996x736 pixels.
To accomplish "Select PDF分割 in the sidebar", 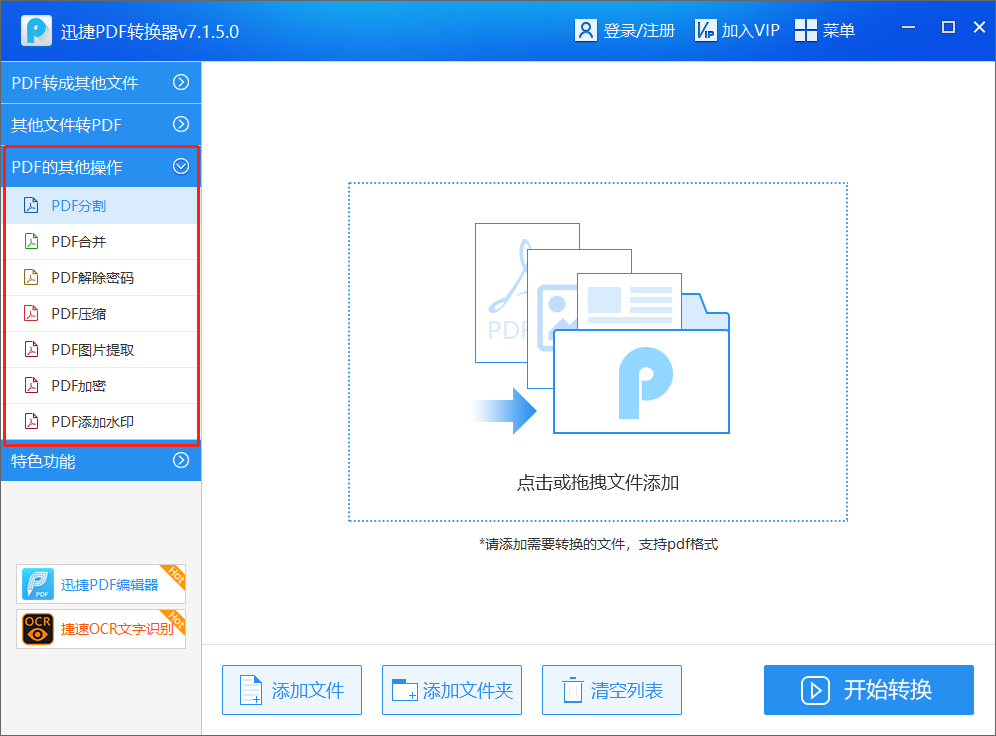I will coord(101,206).
